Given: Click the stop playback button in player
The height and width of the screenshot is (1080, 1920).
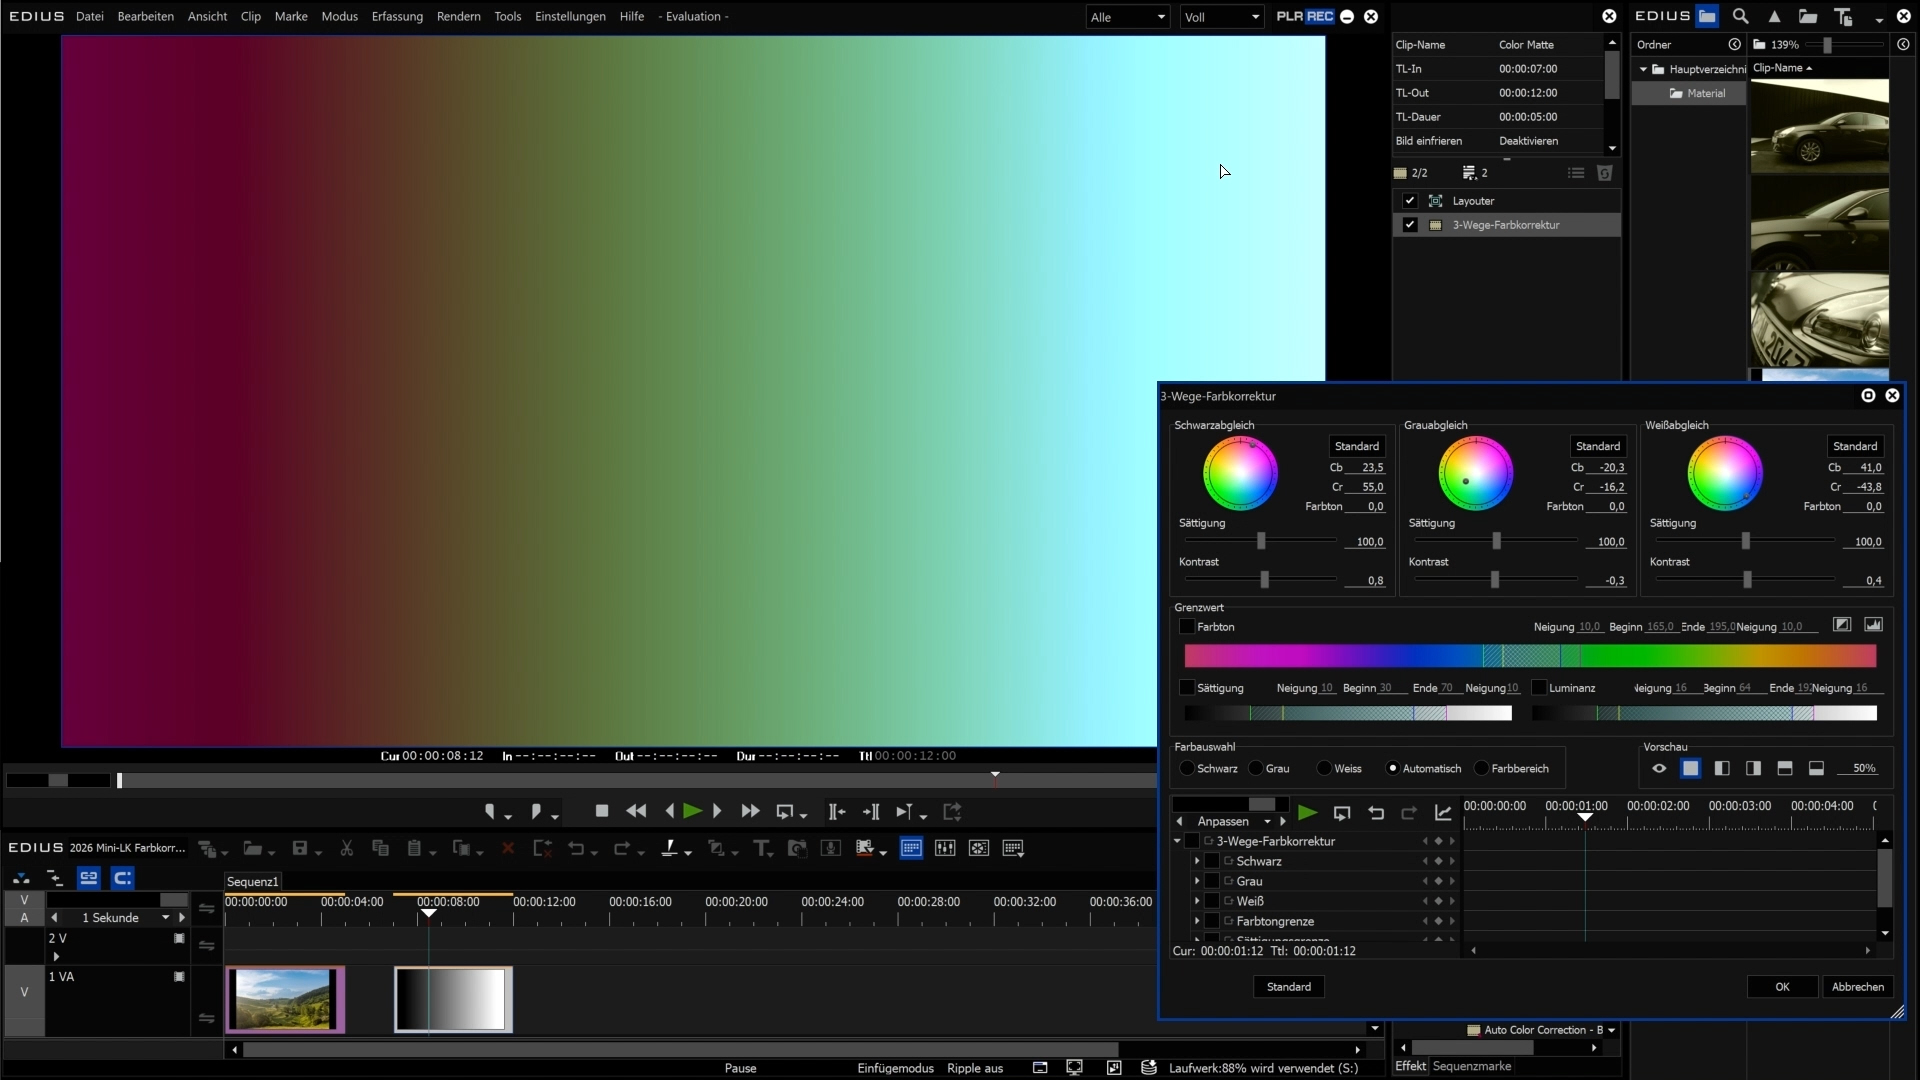Looking at the screenshot, I should (601, 811).
